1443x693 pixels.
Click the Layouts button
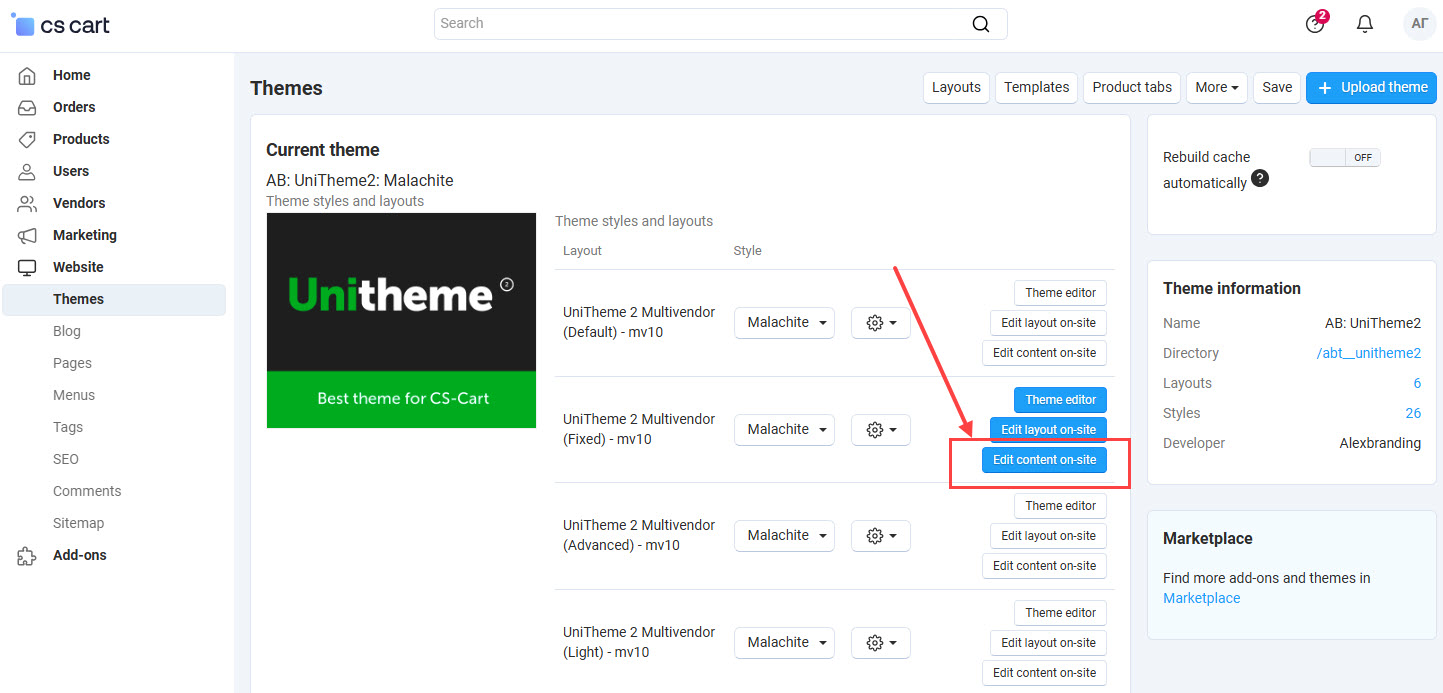(x=956, y=87)
